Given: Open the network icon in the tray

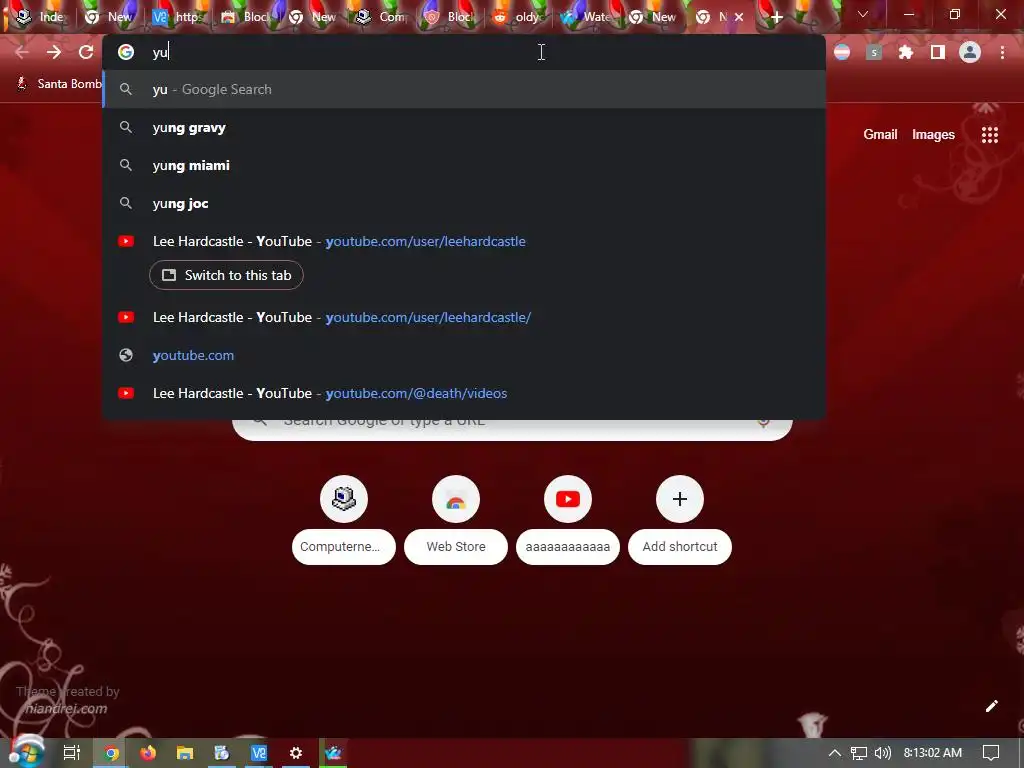Looking at the screenshot, I should [x=859, y=753].
